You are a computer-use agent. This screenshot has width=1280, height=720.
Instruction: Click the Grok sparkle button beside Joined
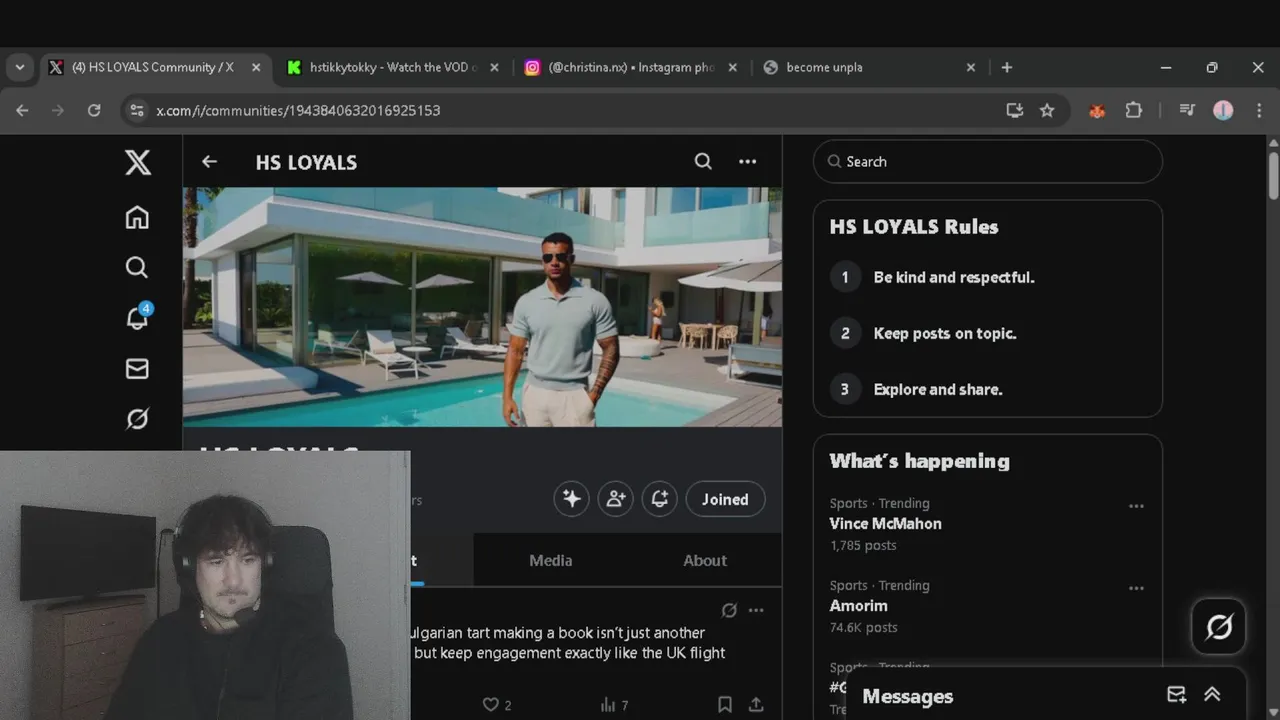[572, 499]
